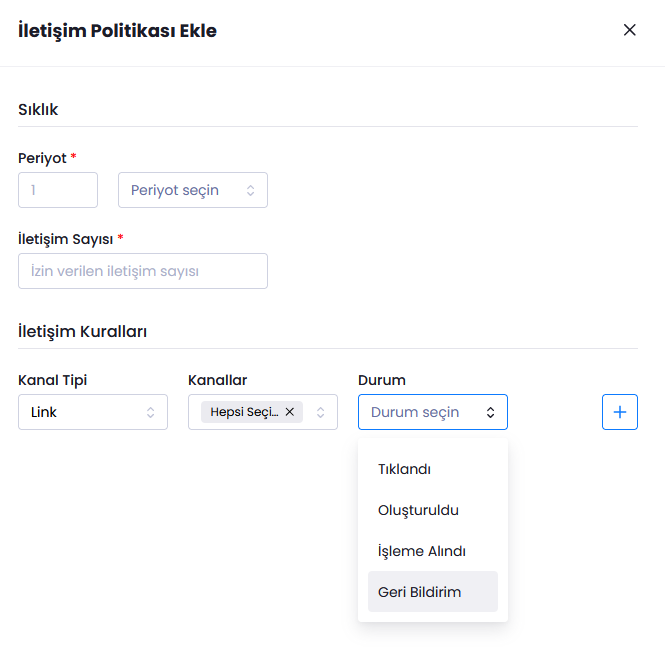Click the plus icon to add rule

click(619, 412)
